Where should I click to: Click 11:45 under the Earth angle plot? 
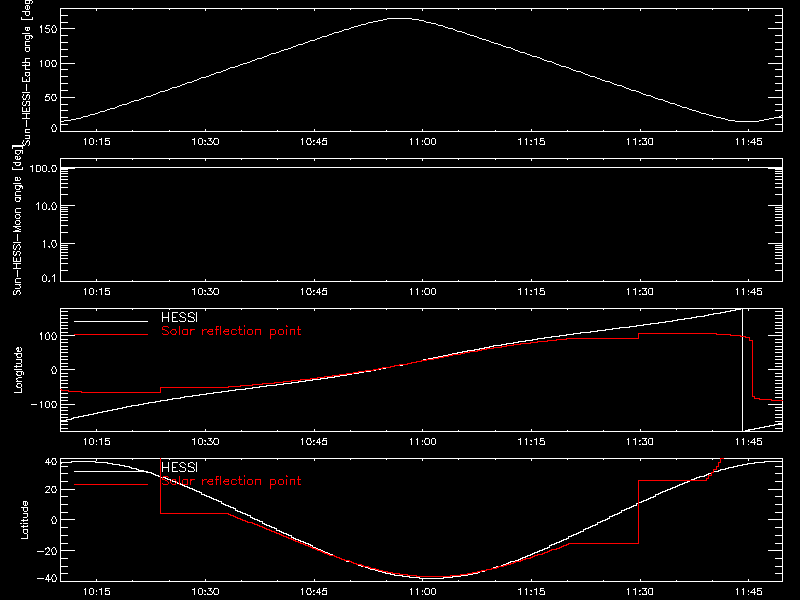click(748, 142)
